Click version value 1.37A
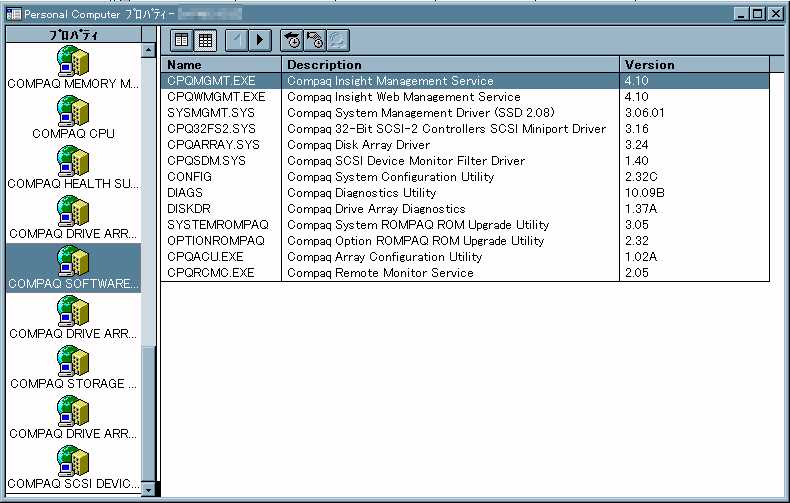The height and width of the screenshot is (503, 790). [x=641, y=209]
